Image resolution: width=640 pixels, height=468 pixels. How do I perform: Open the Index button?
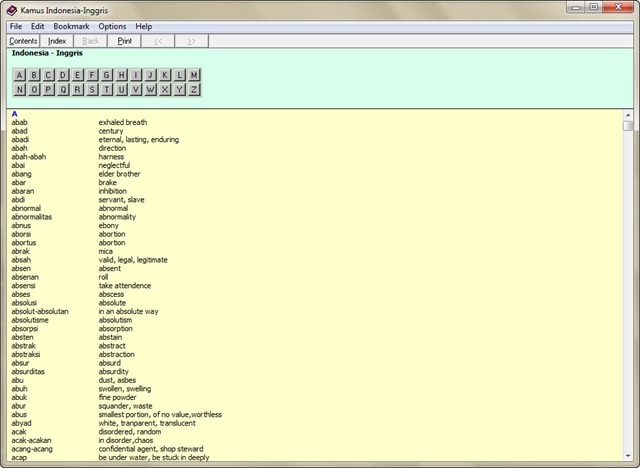(x=57, y=41)
